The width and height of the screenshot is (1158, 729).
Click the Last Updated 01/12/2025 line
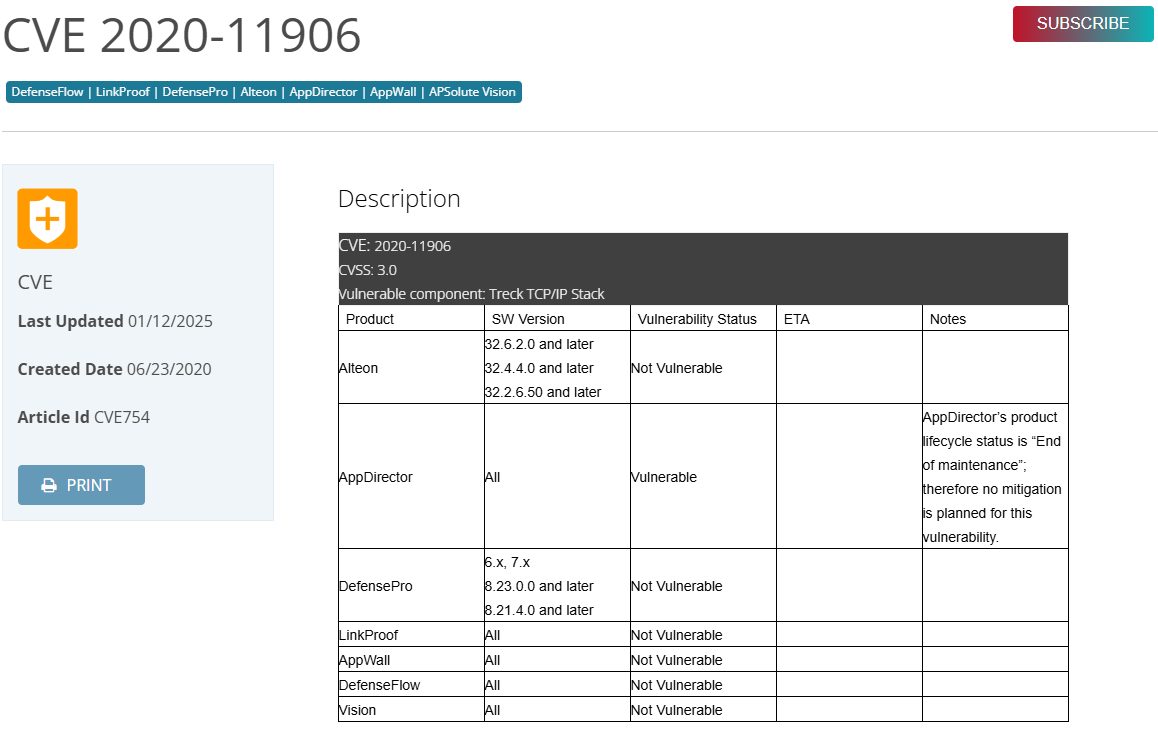(x=115, y=321)
